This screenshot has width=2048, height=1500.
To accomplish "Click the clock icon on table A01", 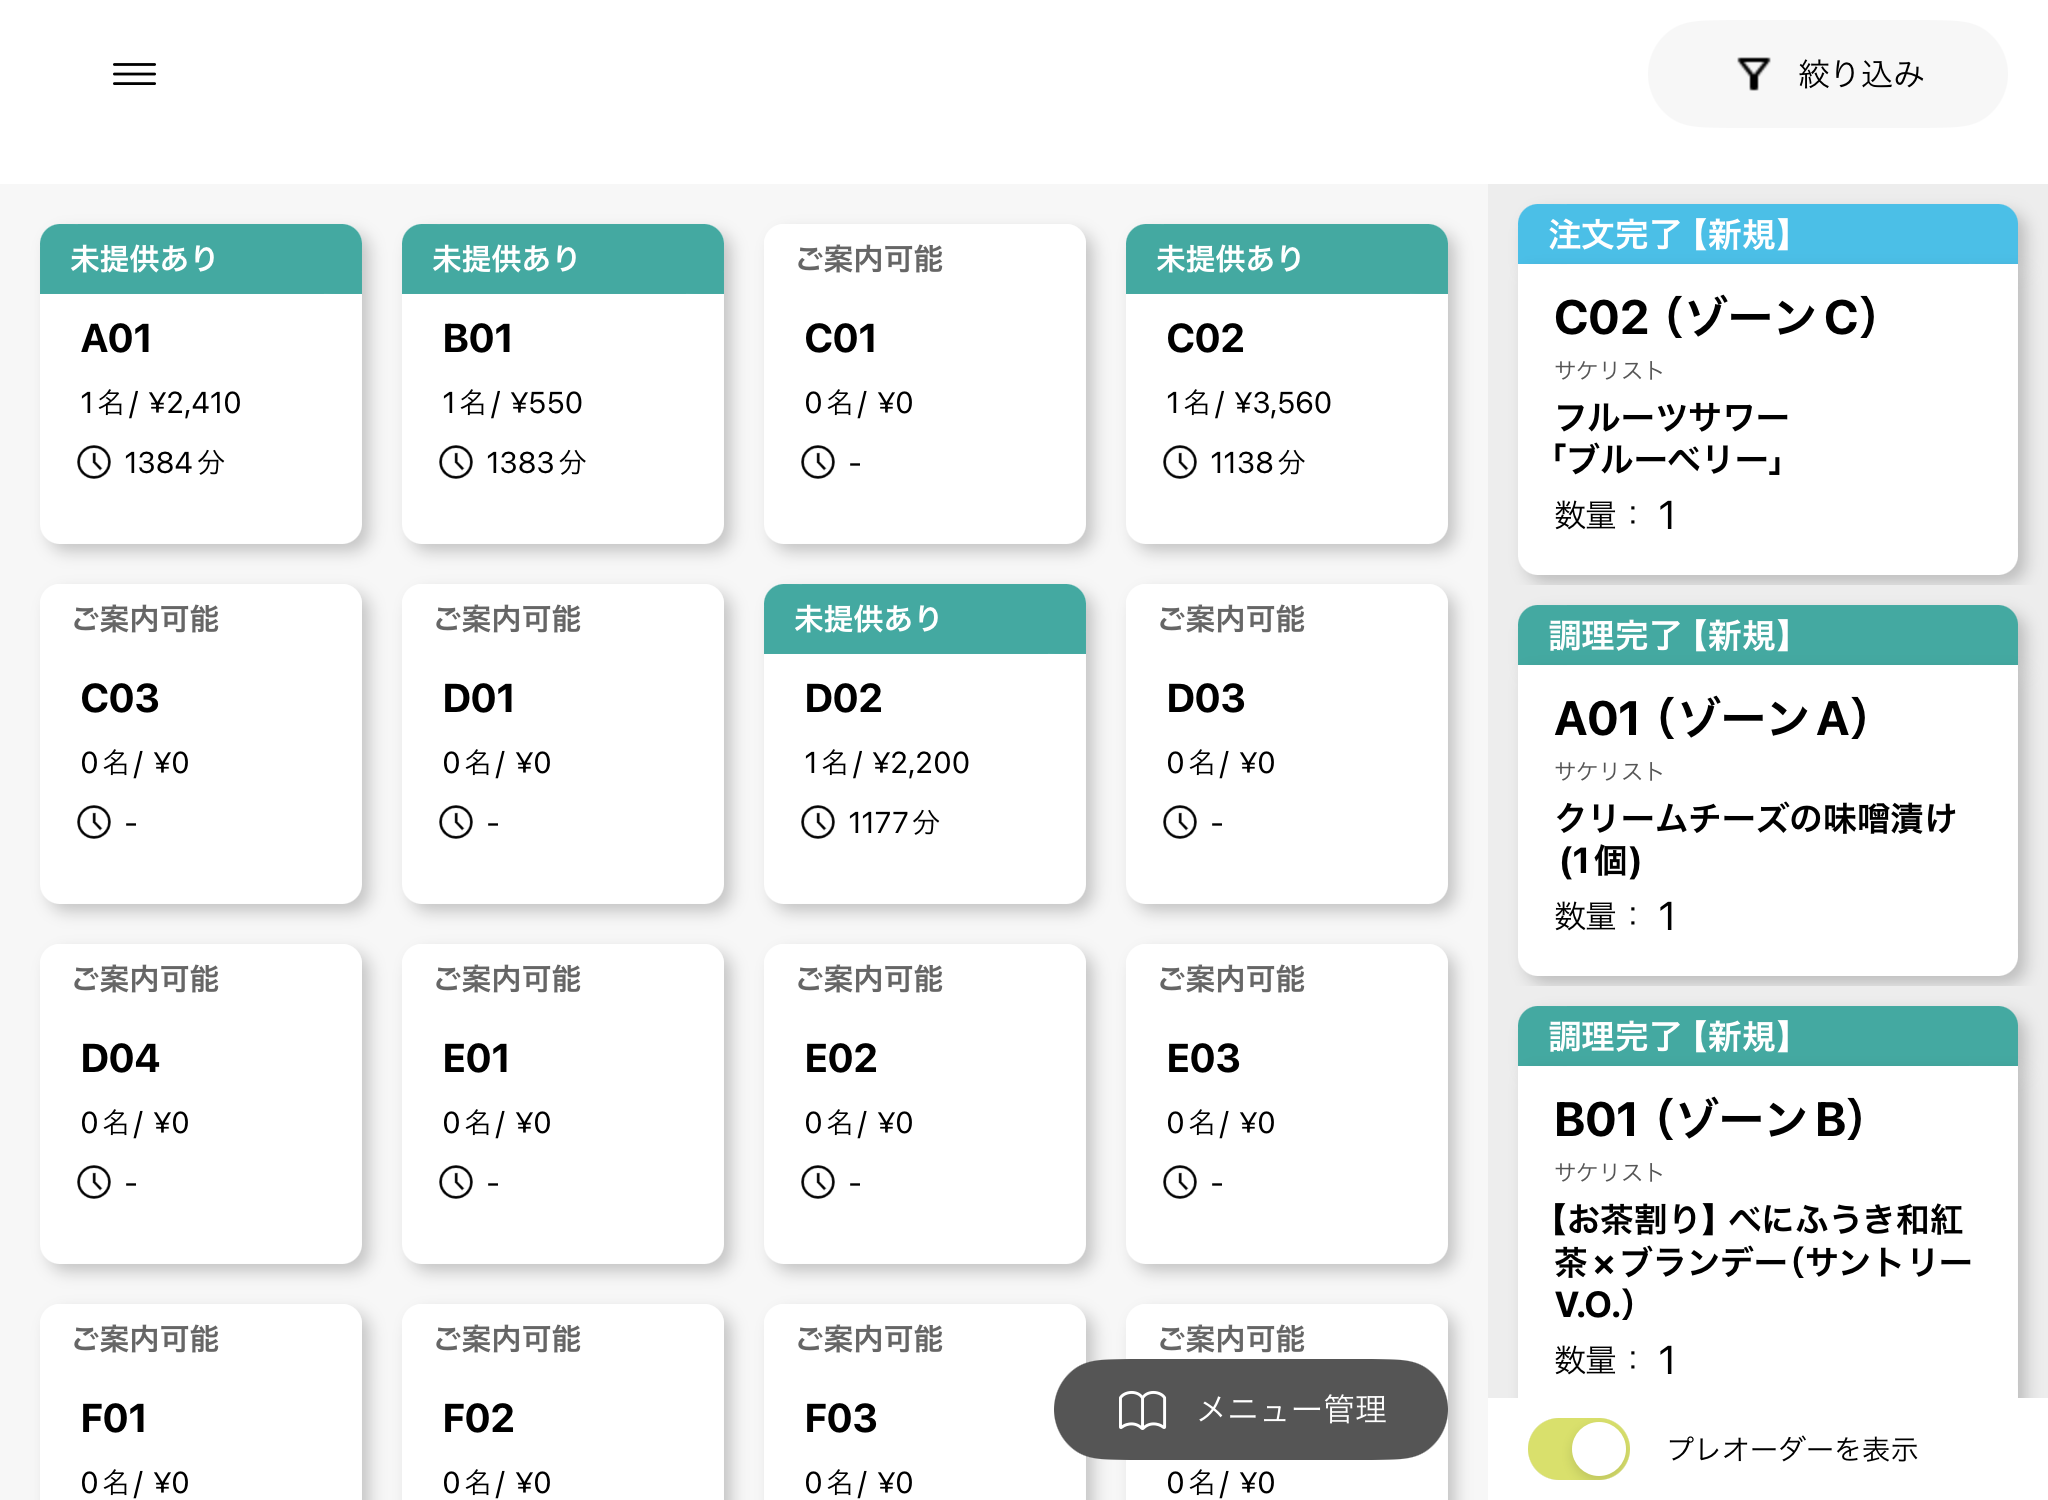I will click(x=94, y=462).
